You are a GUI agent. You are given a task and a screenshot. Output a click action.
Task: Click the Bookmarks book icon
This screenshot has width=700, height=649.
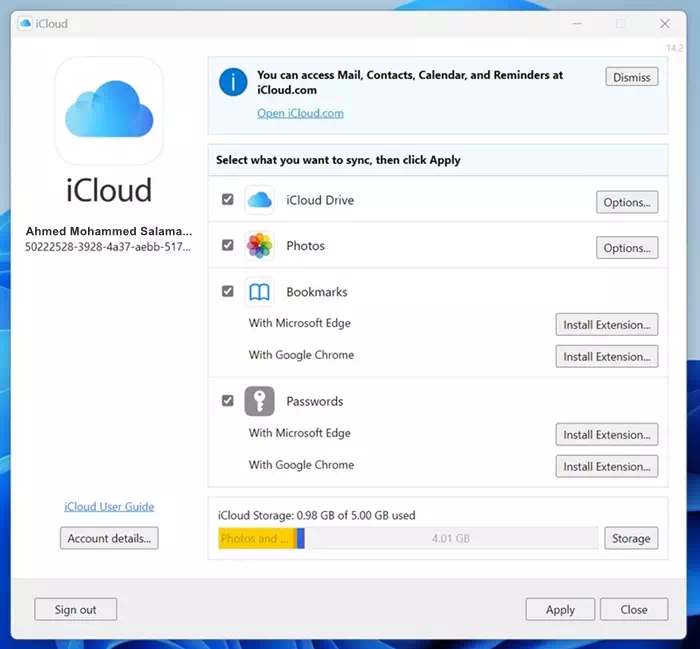pos(259,292)
